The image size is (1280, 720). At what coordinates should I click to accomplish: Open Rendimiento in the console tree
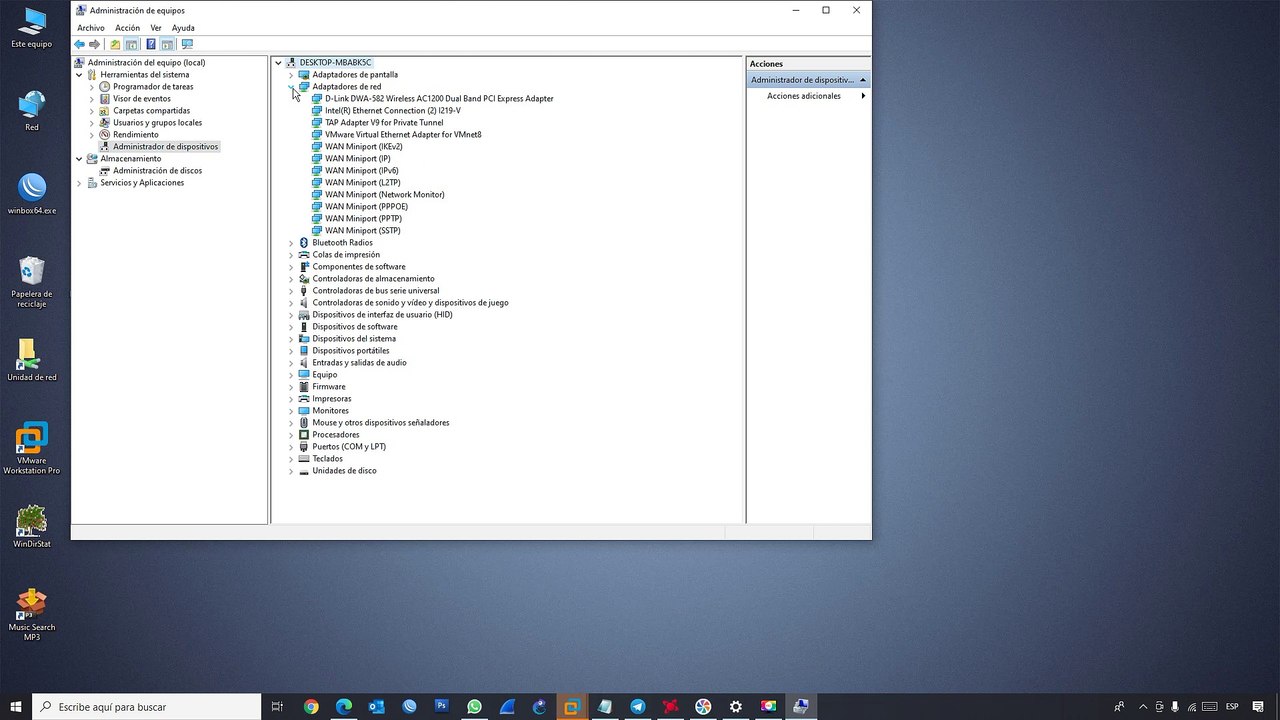point(136,135)
